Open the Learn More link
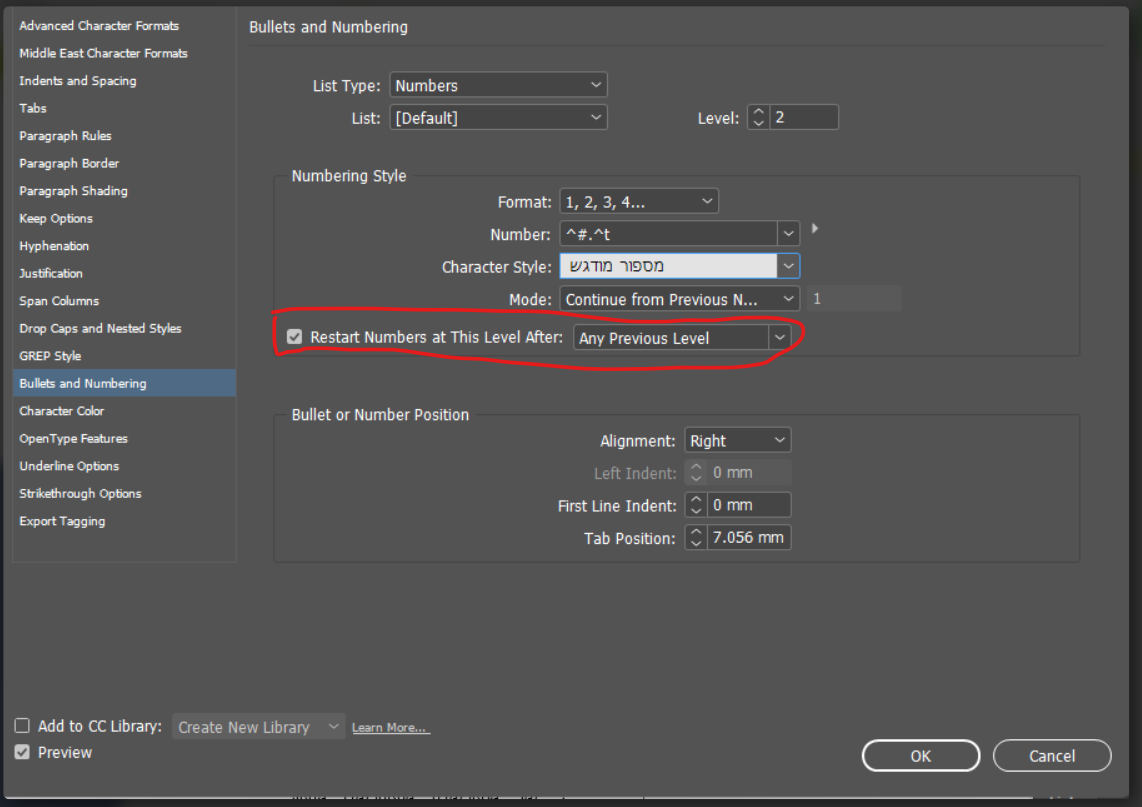Image resolution: width=1142 pixels, height=807 pixels. click(x=391, y=728)
